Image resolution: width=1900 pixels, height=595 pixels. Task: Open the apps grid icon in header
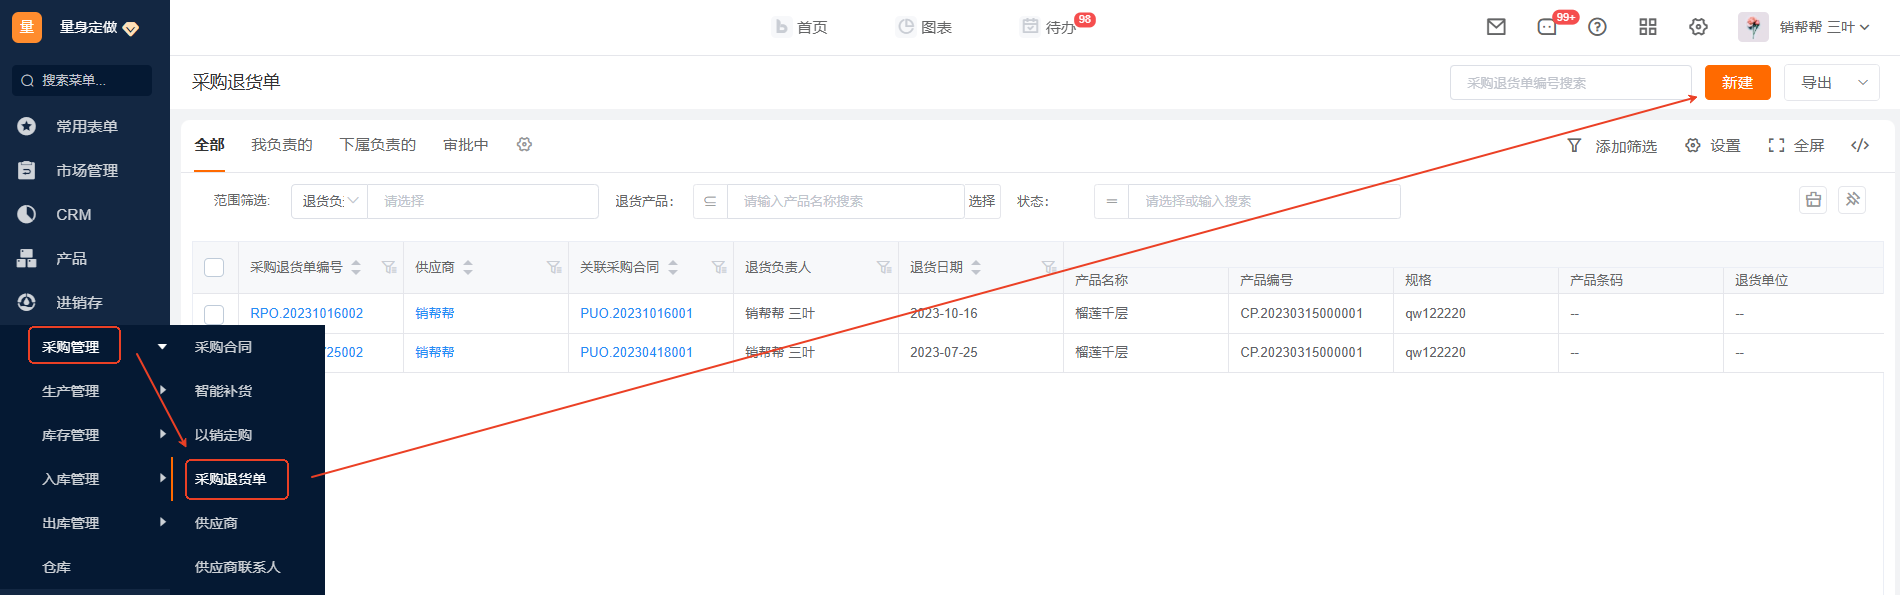(x=1648, y=27)
